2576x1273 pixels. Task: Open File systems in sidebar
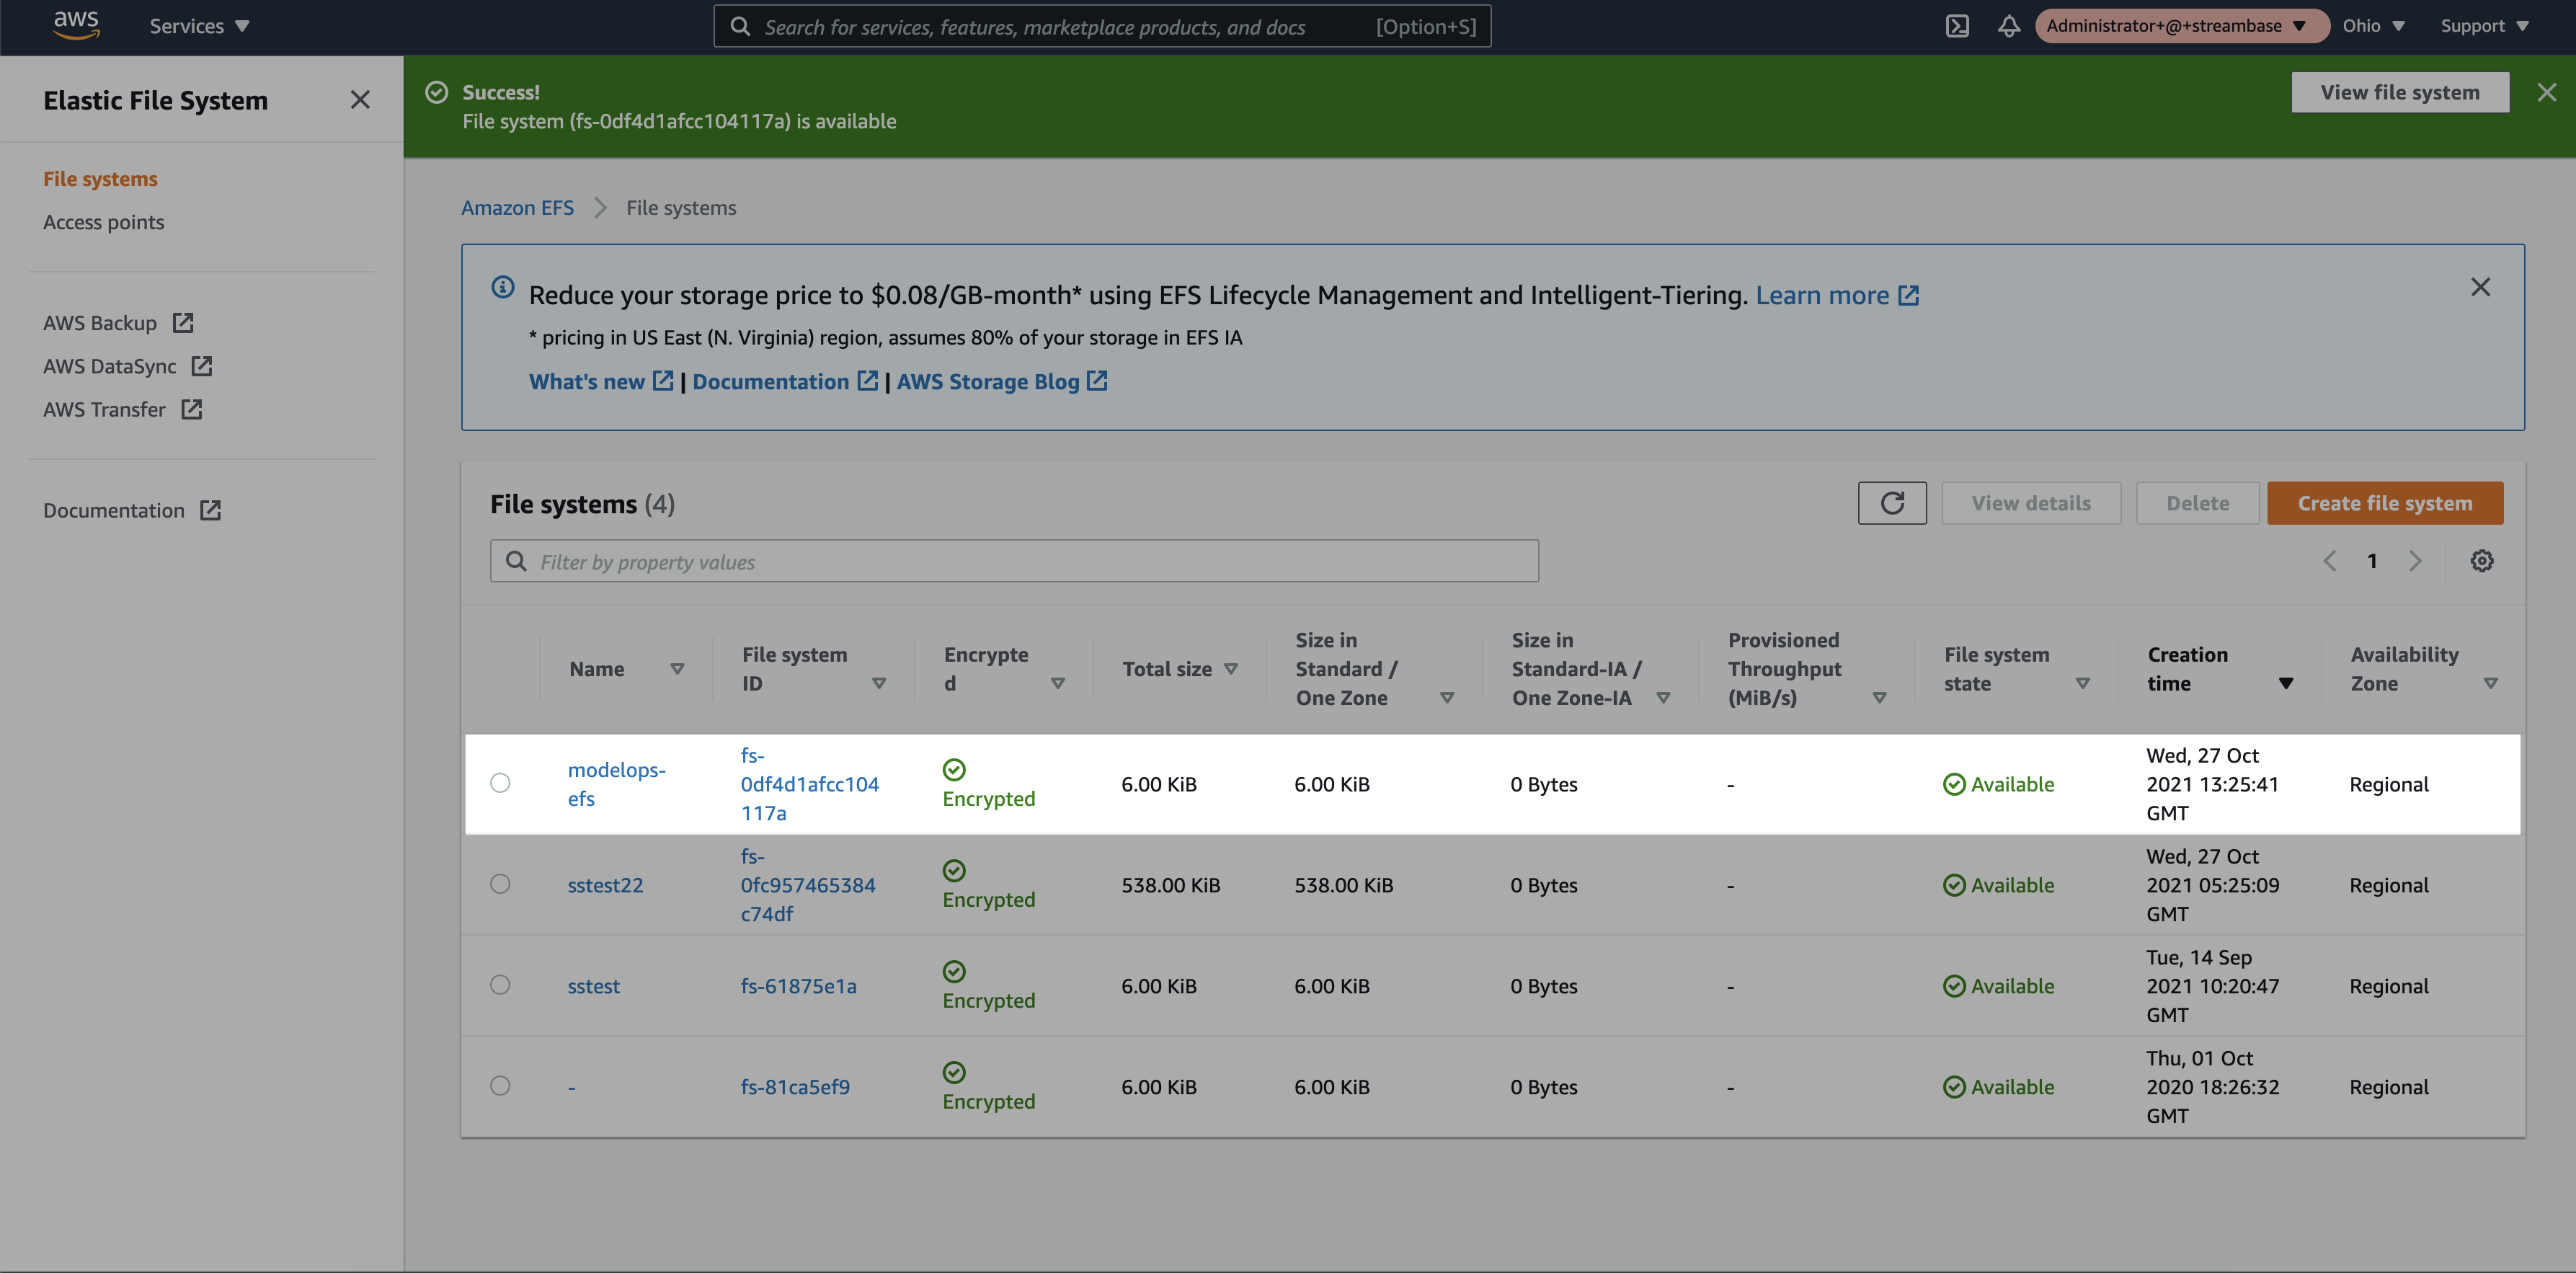[100, 179]
